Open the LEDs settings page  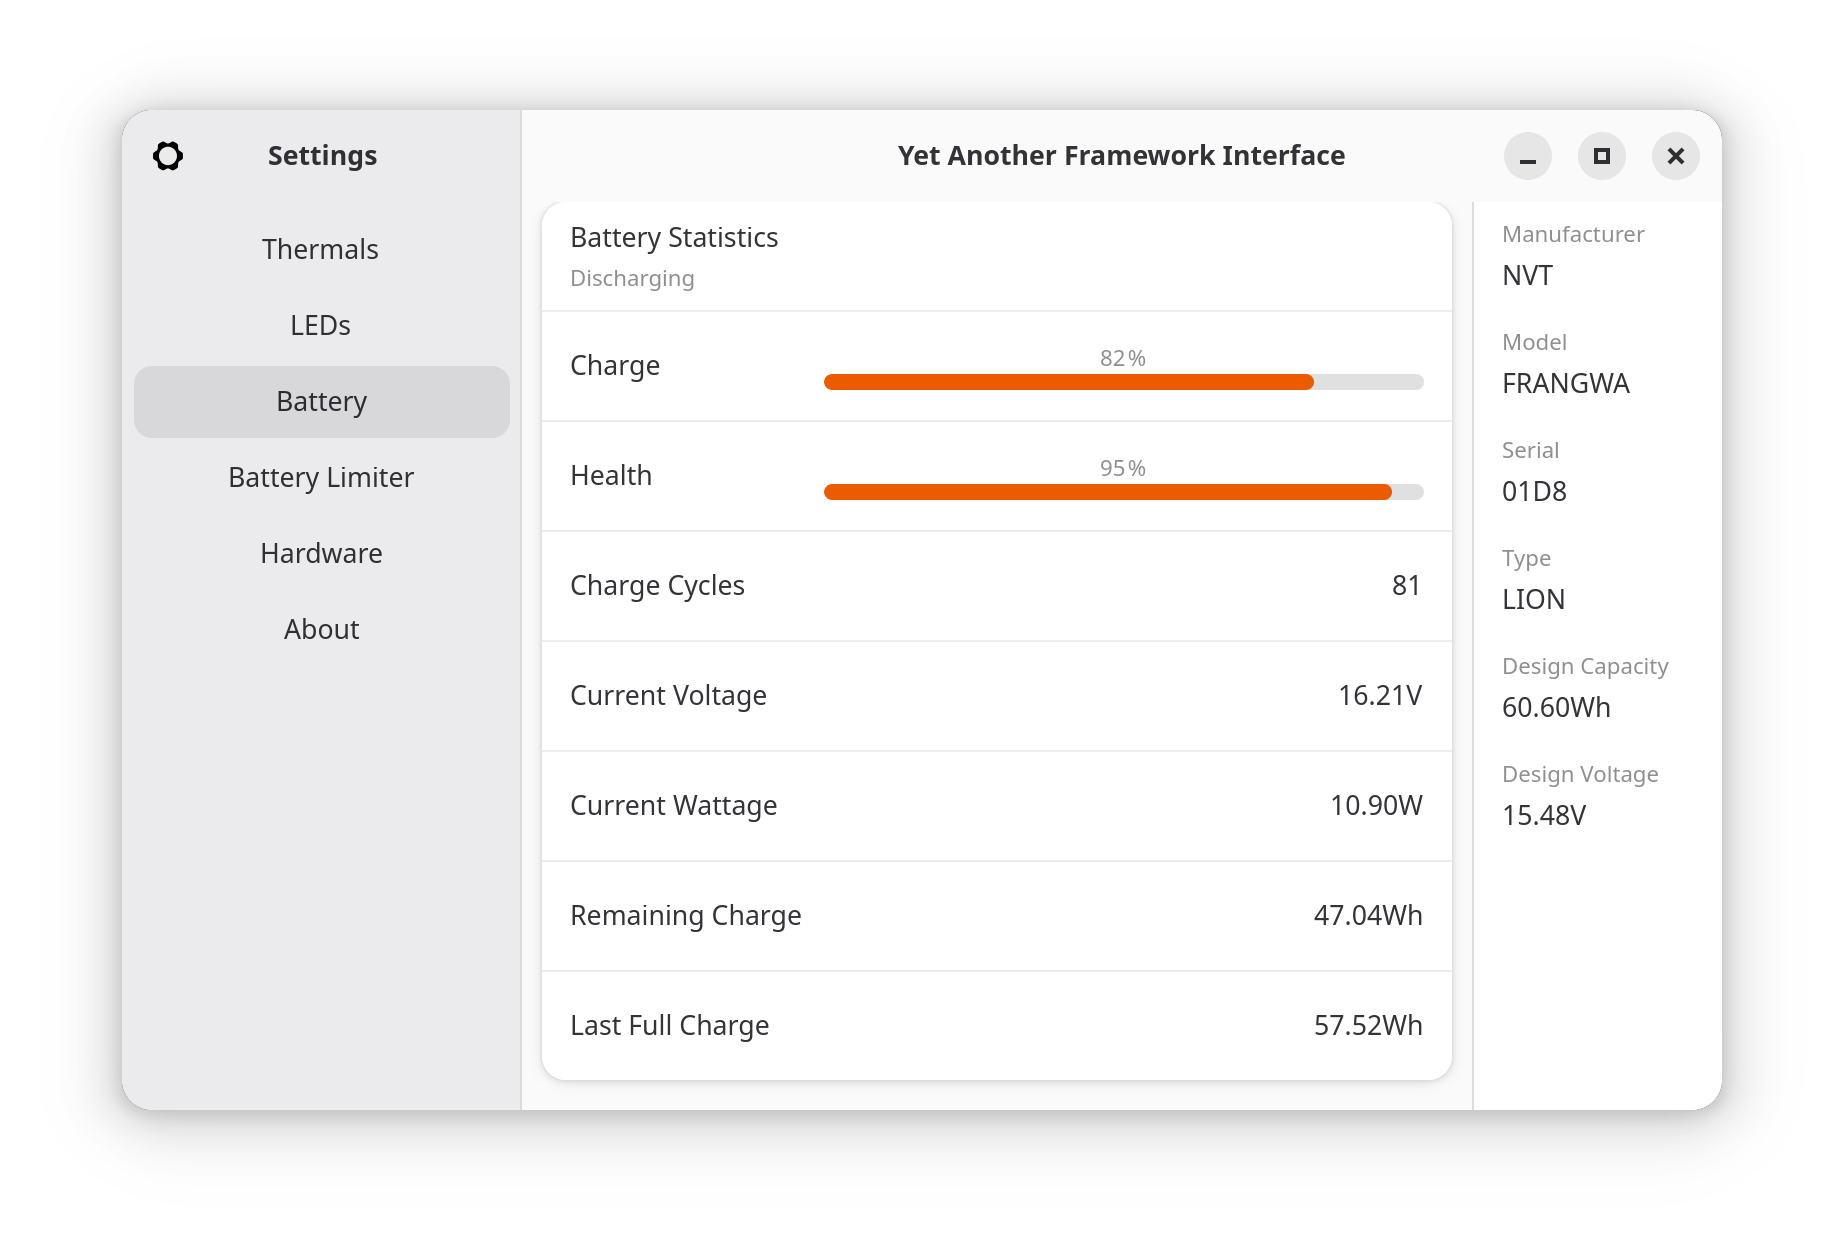(x=320, y=325)
